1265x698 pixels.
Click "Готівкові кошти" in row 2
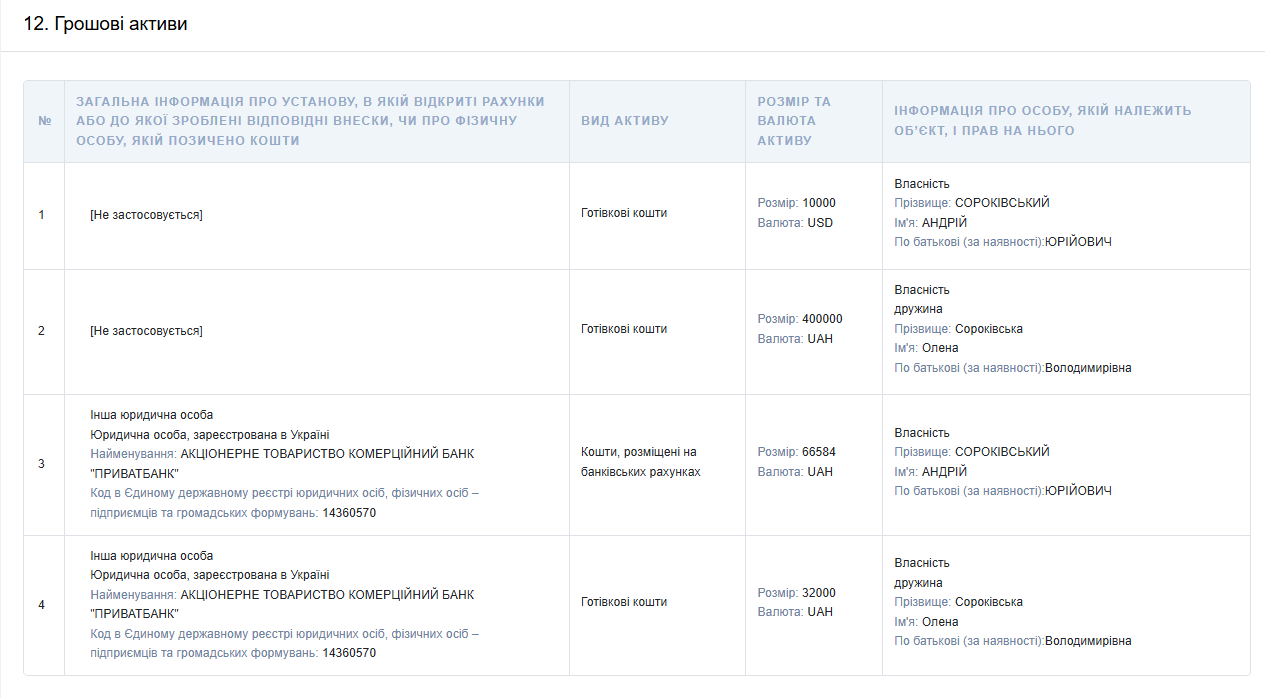click(x=623, y=329)
